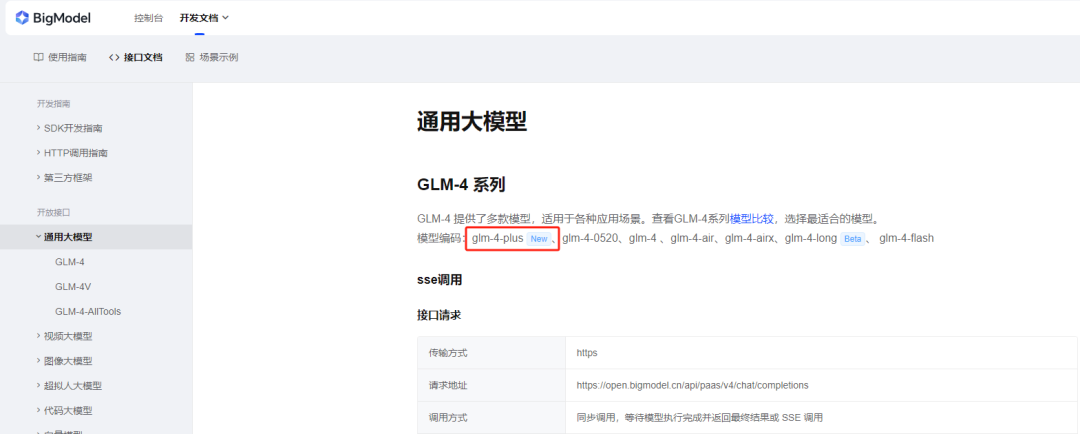Switch to the 场景示例 tab
Screen dimensions: 1080x434
pyautogui.click(x=212, y=57)
